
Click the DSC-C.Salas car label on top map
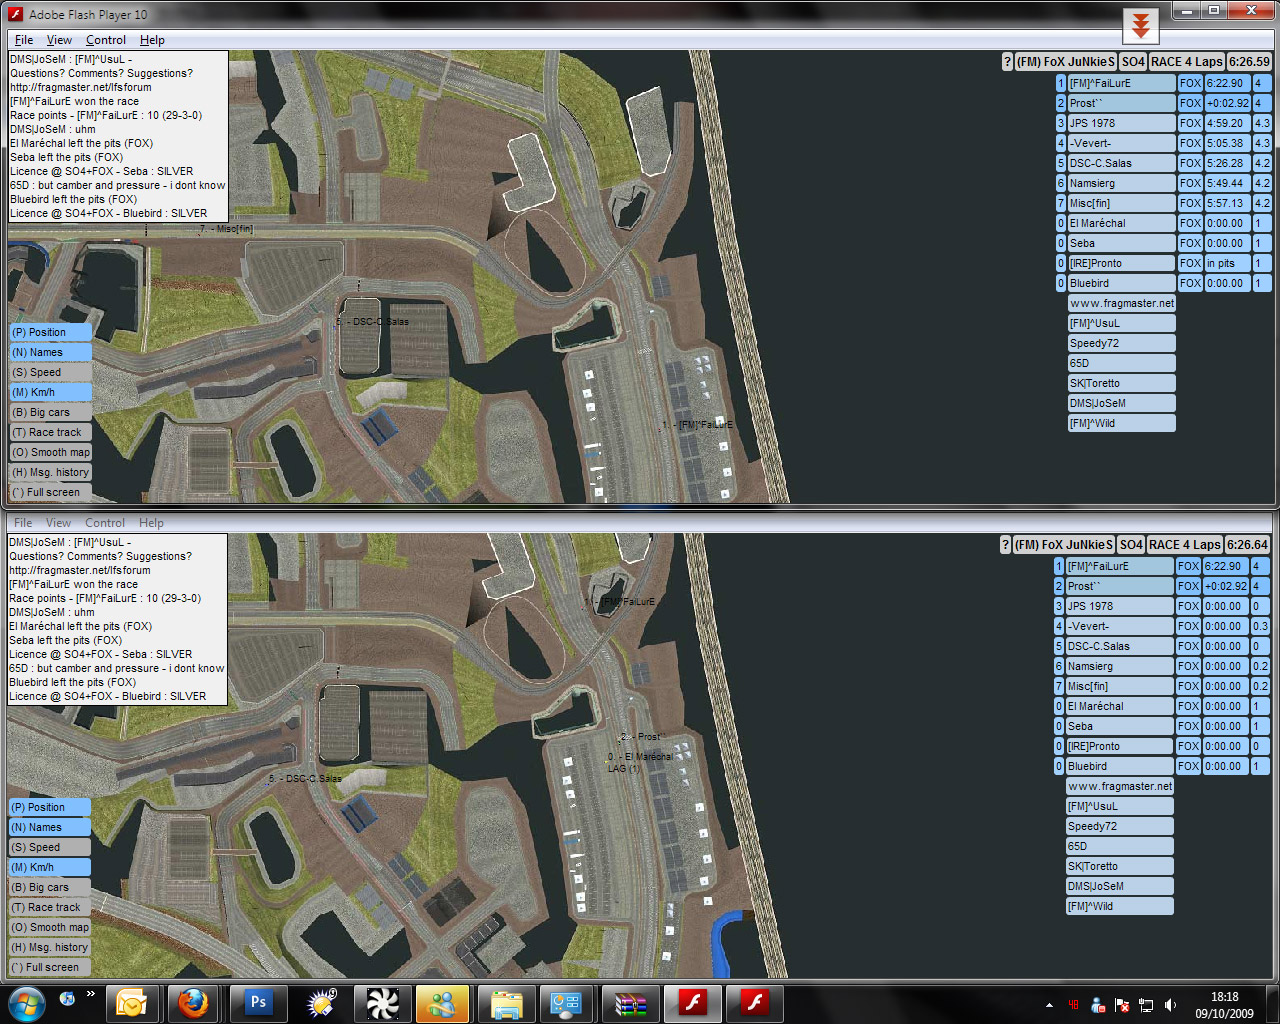click(372, 322)
